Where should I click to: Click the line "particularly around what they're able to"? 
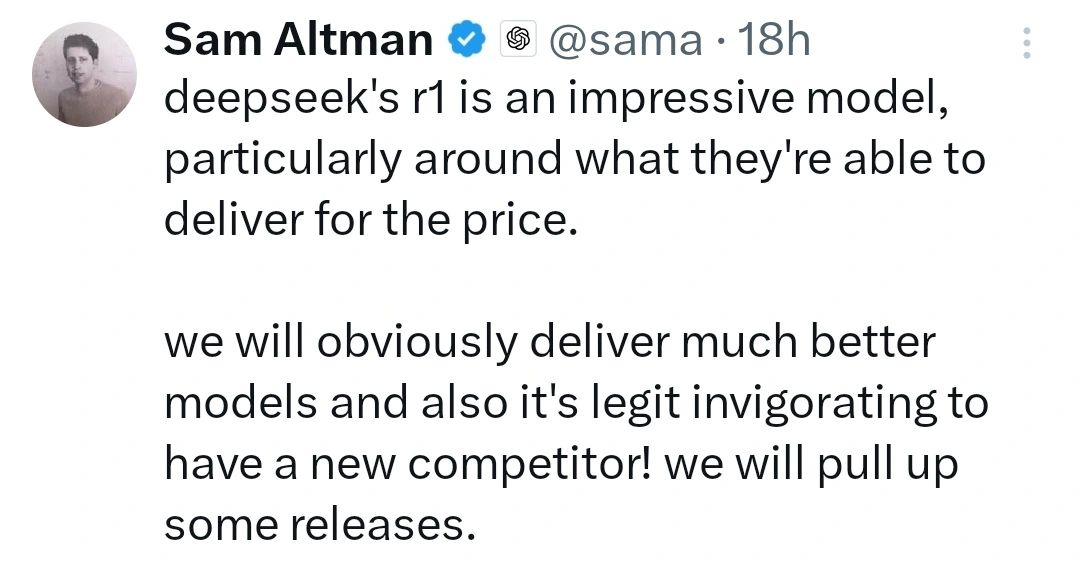575,160
